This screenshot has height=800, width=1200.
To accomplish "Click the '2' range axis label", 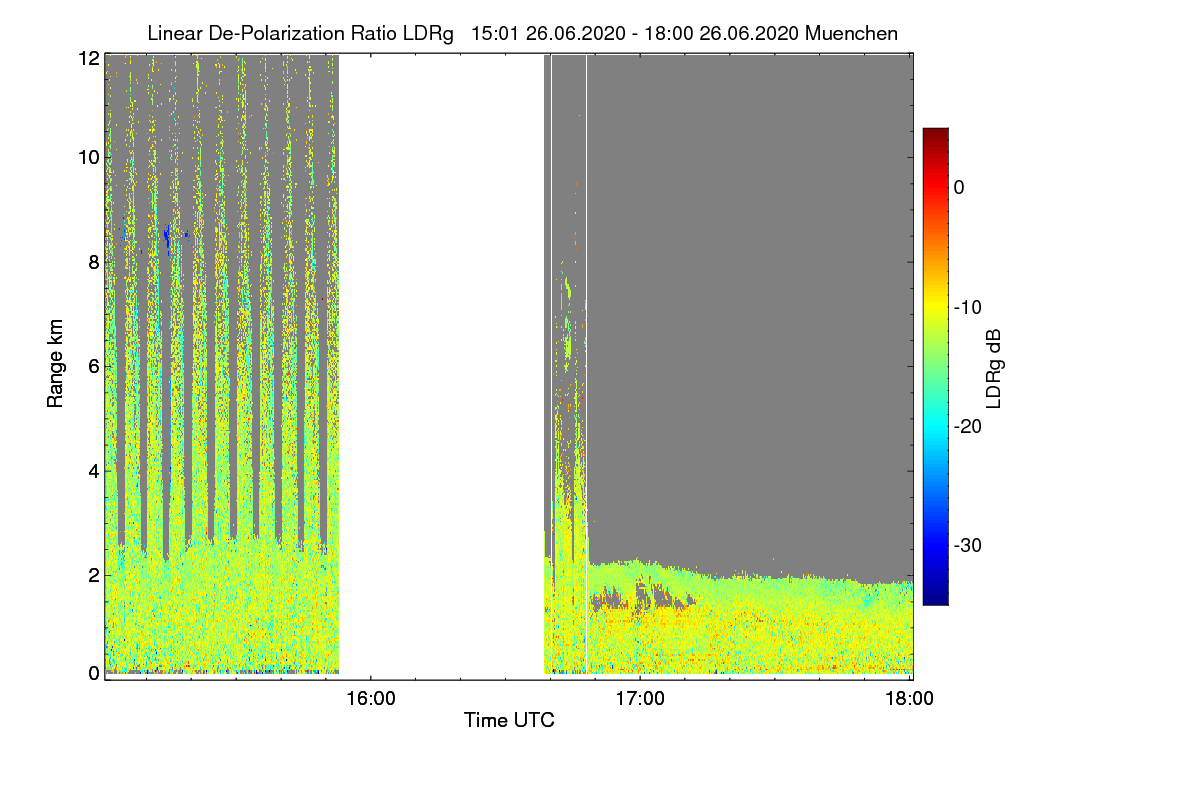I will pyautogui.click(x=93, y=575).
